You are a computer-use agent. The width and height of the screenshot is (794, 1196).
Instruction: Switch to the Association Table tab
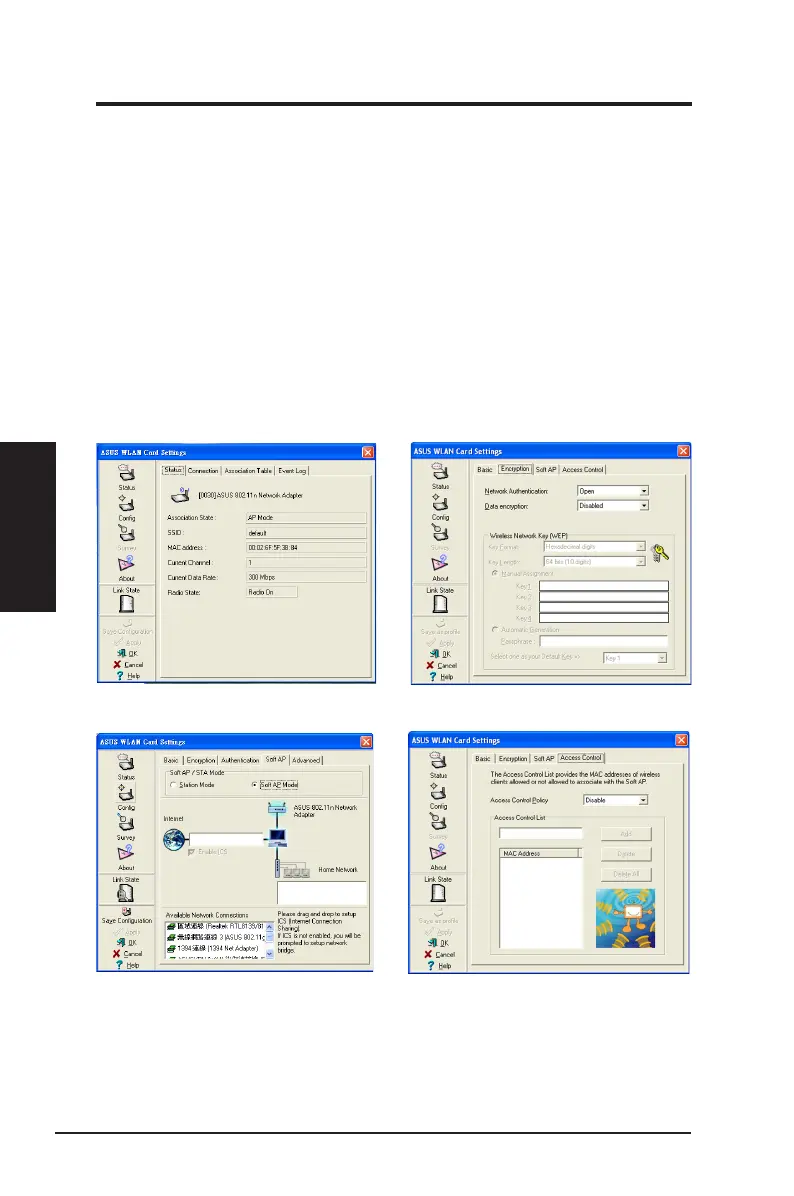click(x=248, y=471)
